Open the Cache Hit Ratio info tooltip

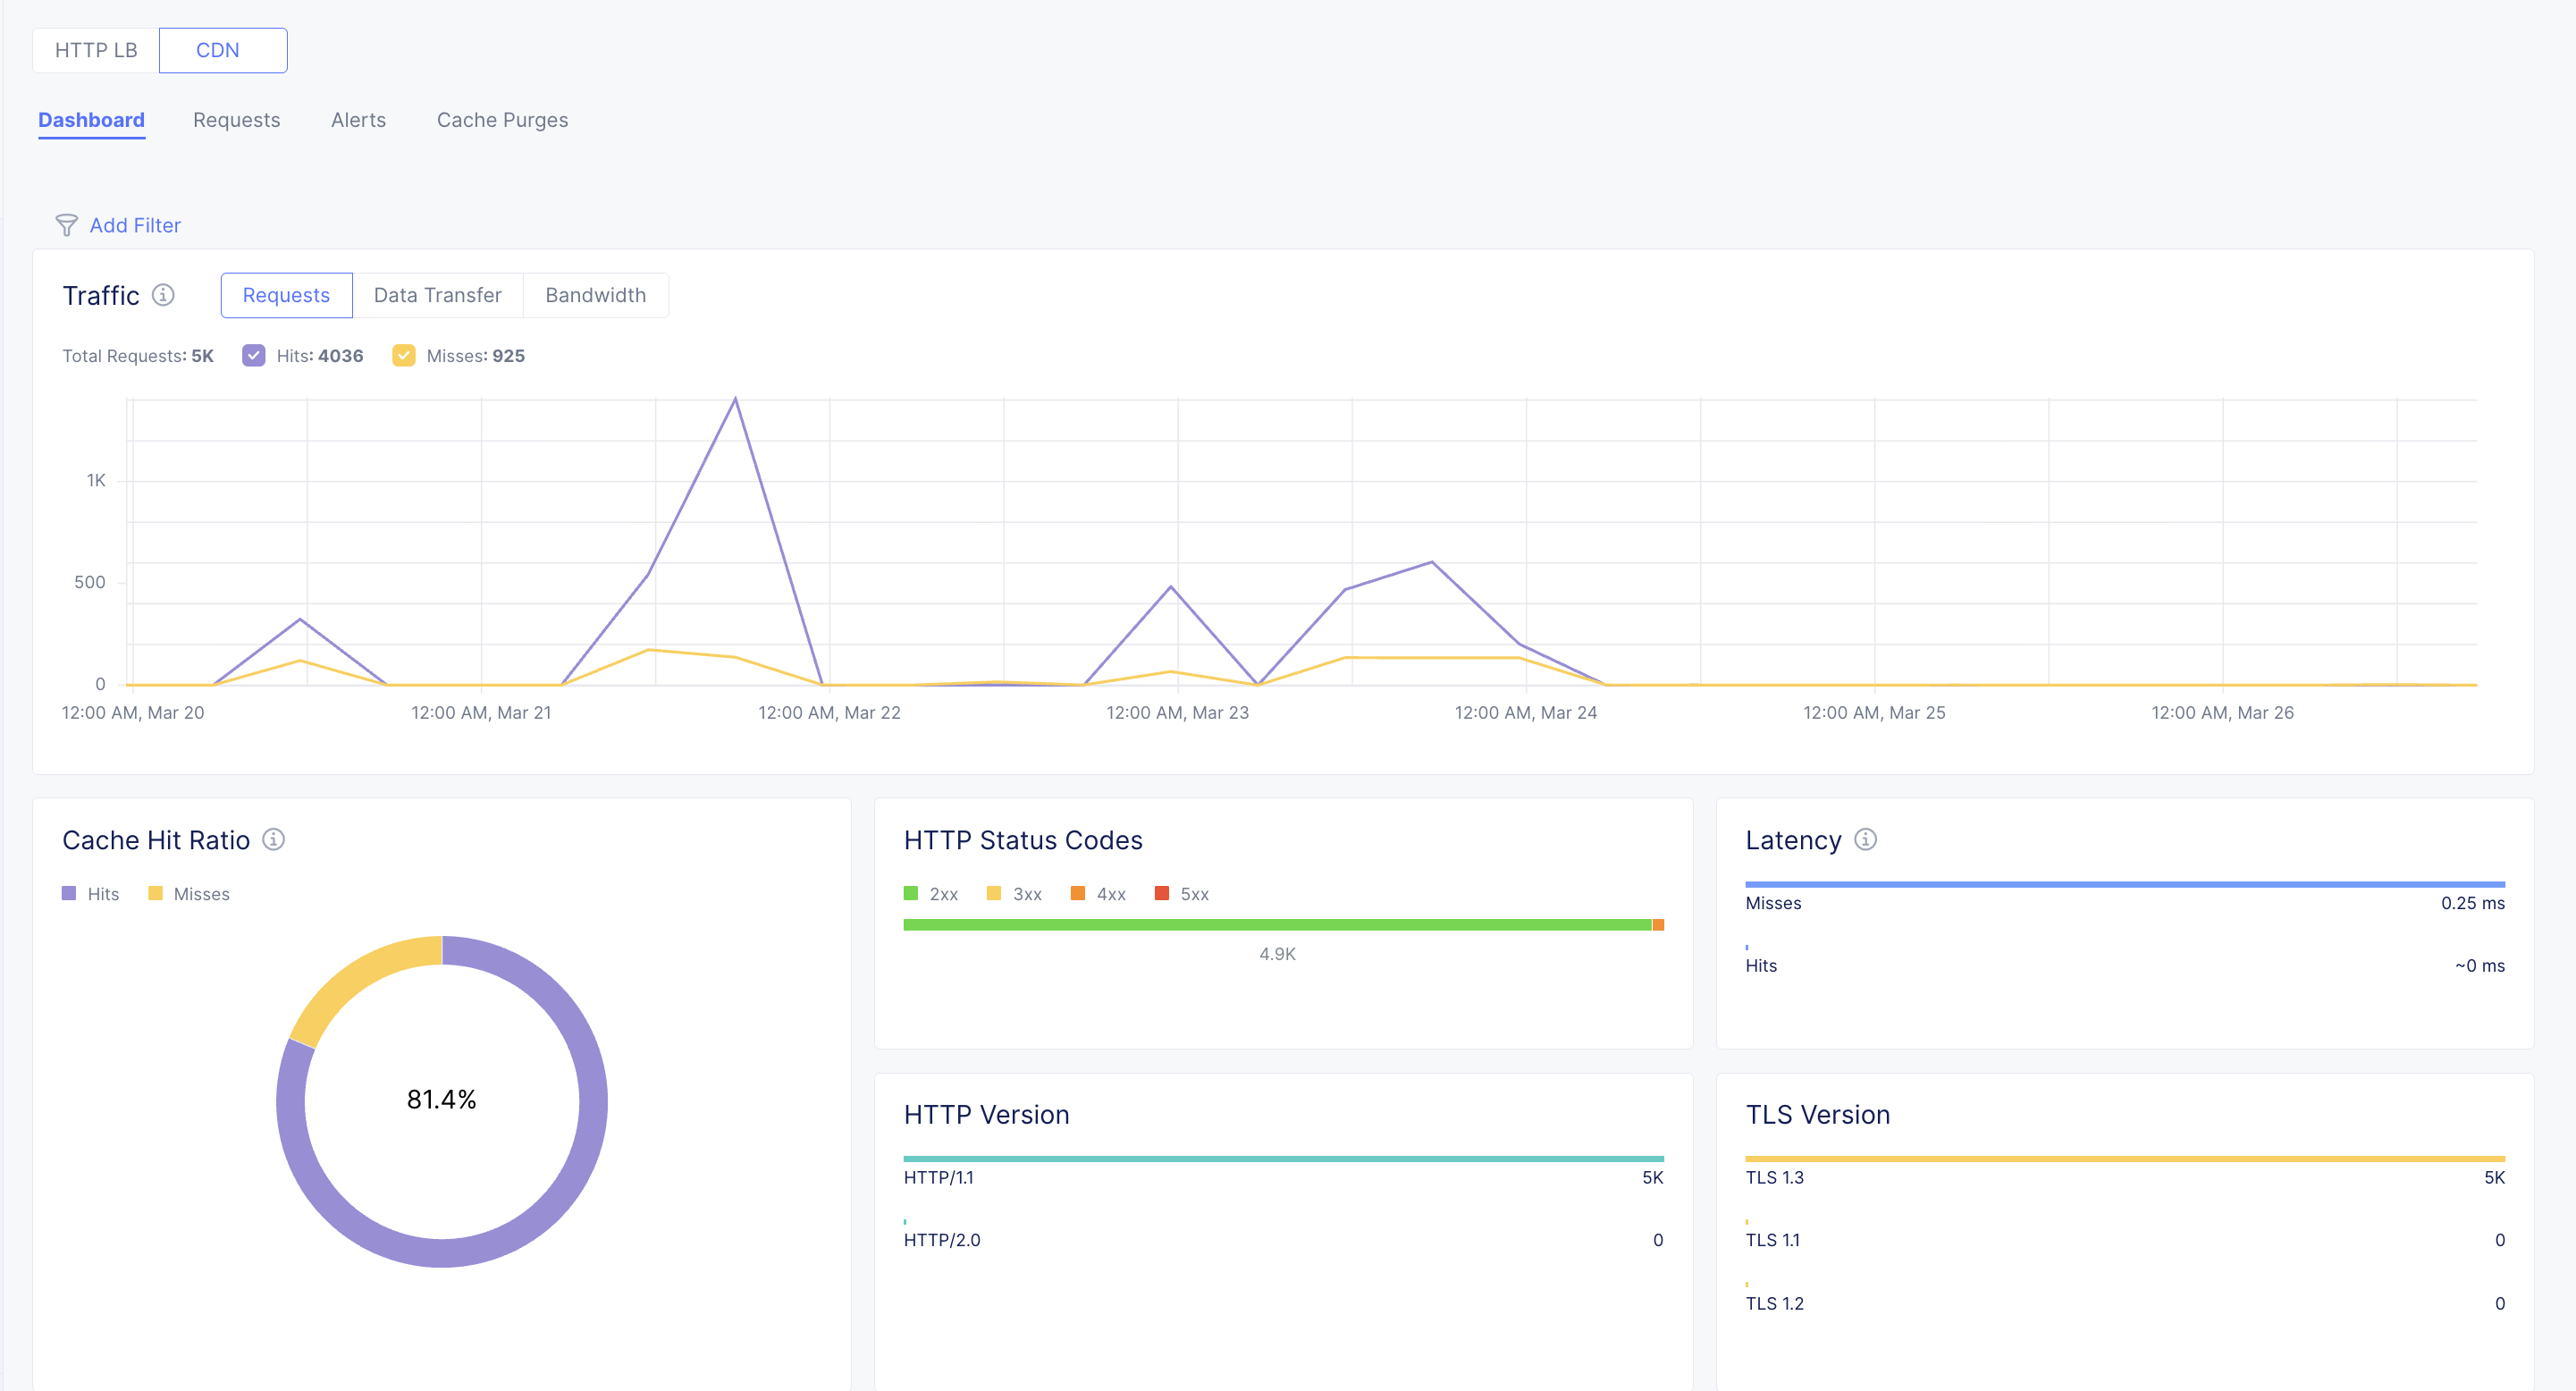tap(273, 840)
